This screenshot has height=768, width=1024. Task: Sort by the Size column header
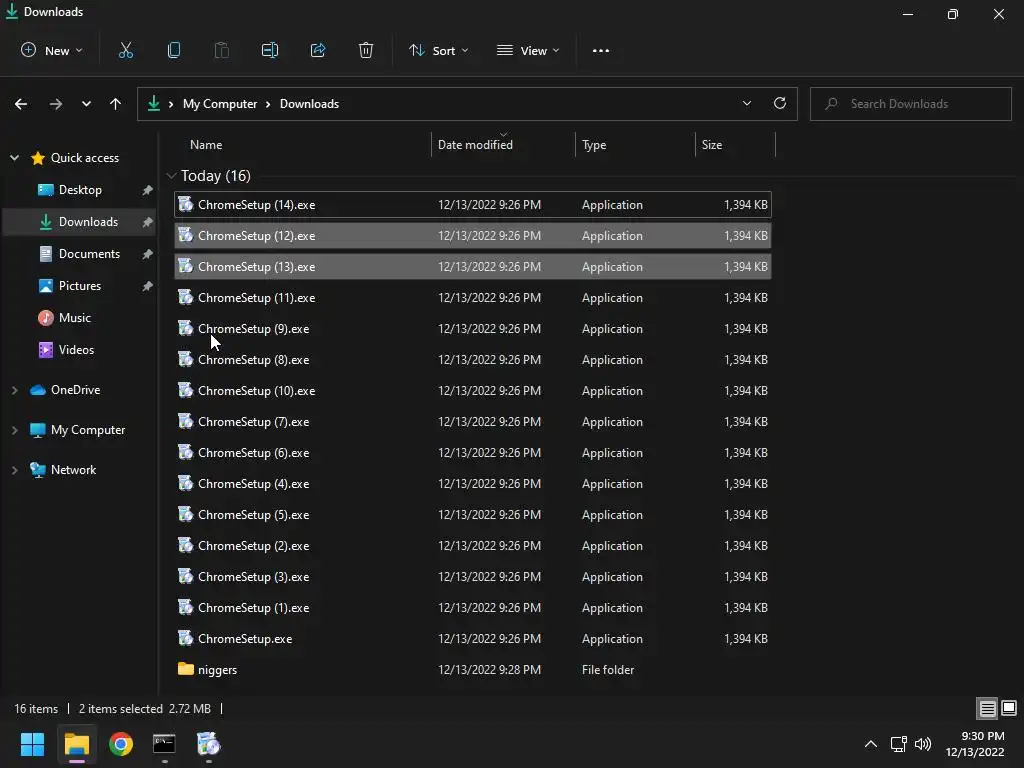tap(712, 145)
